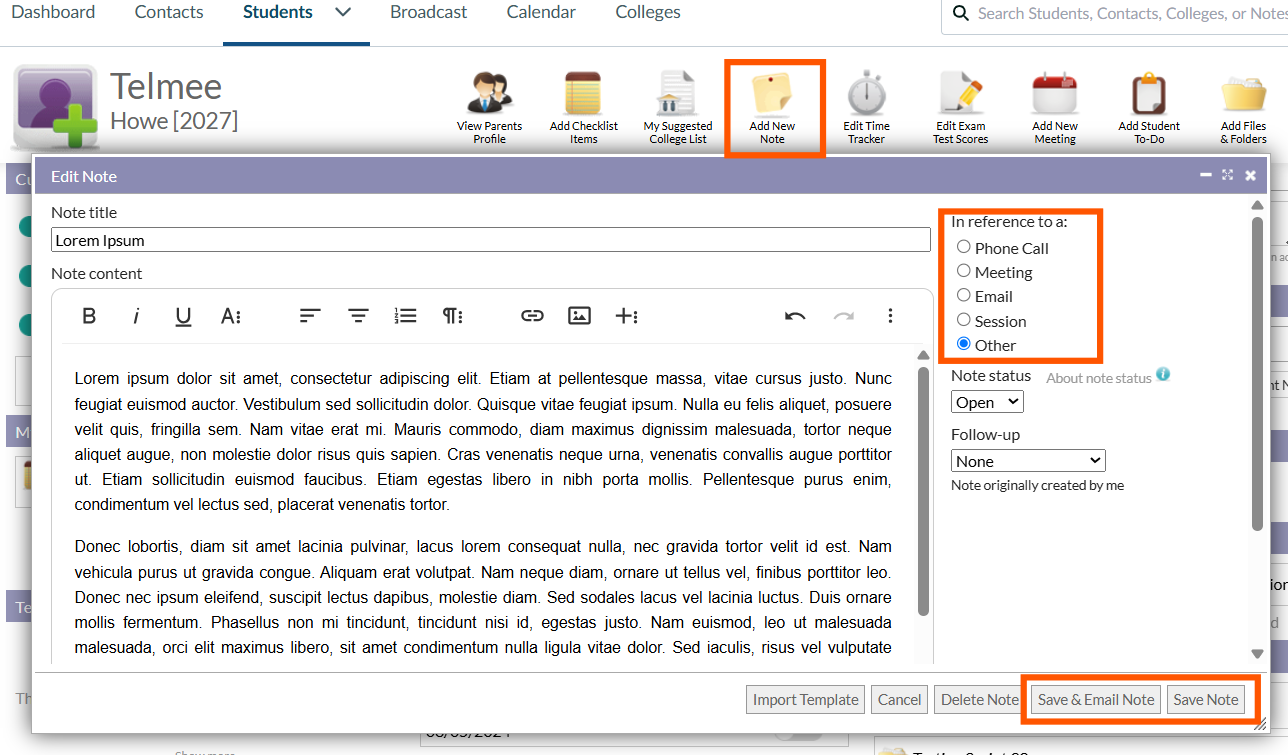The width and height of the screenshot is (1288, 755).
Task: Expand the Students menu chevron
Action: (x=343, y=13)
